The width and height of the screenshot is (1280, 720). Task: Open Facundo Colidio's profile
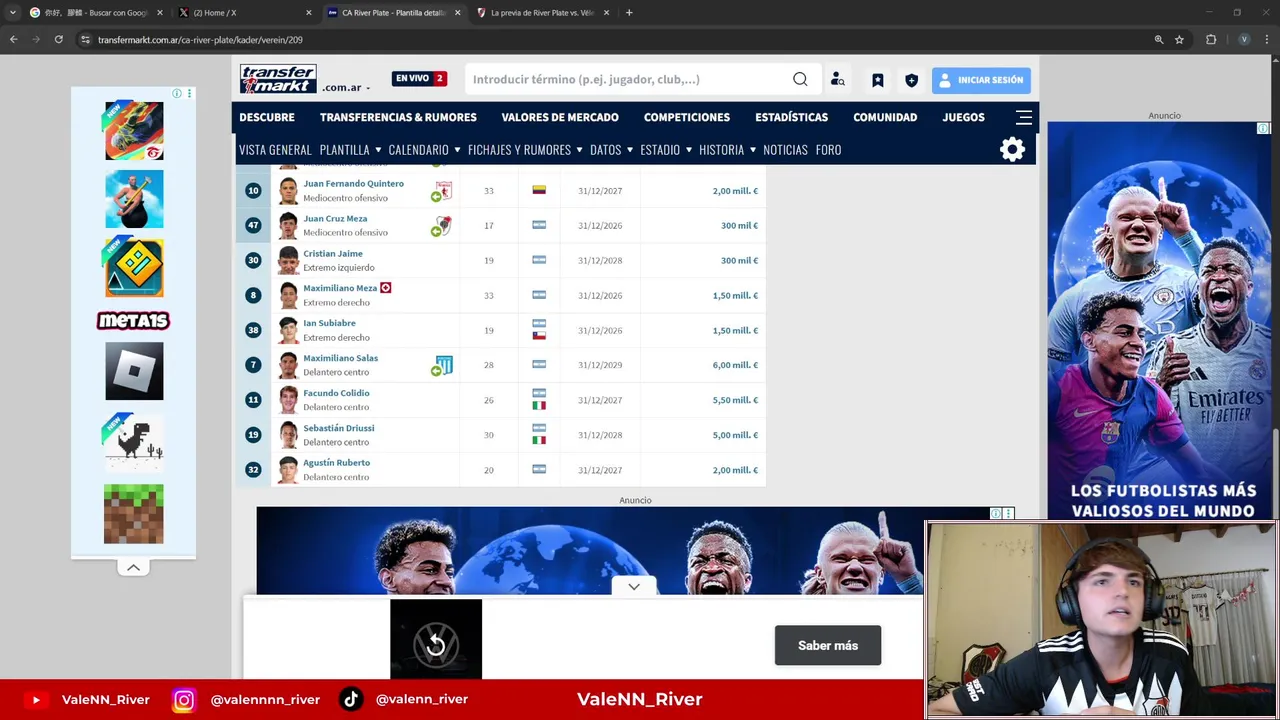coord(336,393)
